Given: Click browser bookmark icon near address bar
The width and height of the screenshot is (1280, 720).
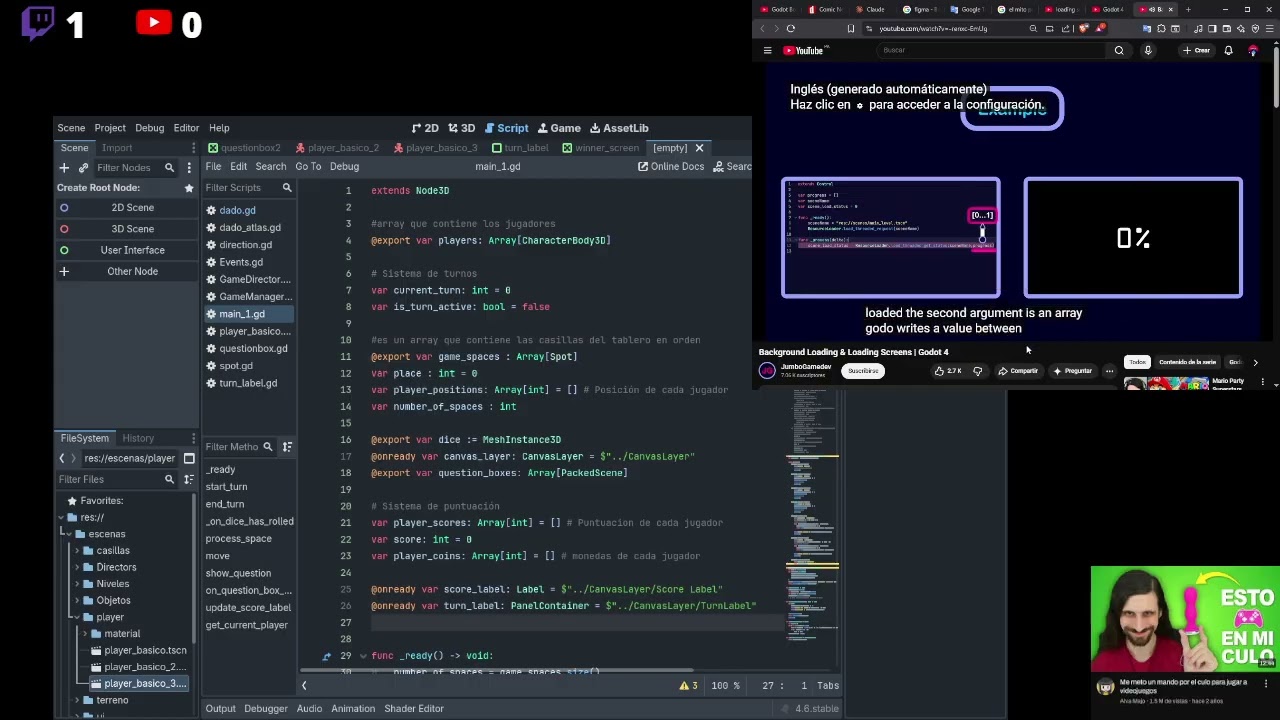Looking at the screenshot, I should click(x=851, y=29).
